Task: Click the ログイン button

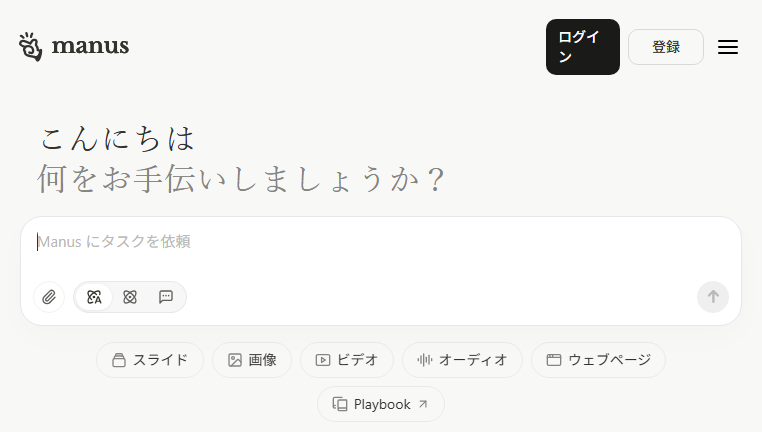Action: tap(583, 47)
